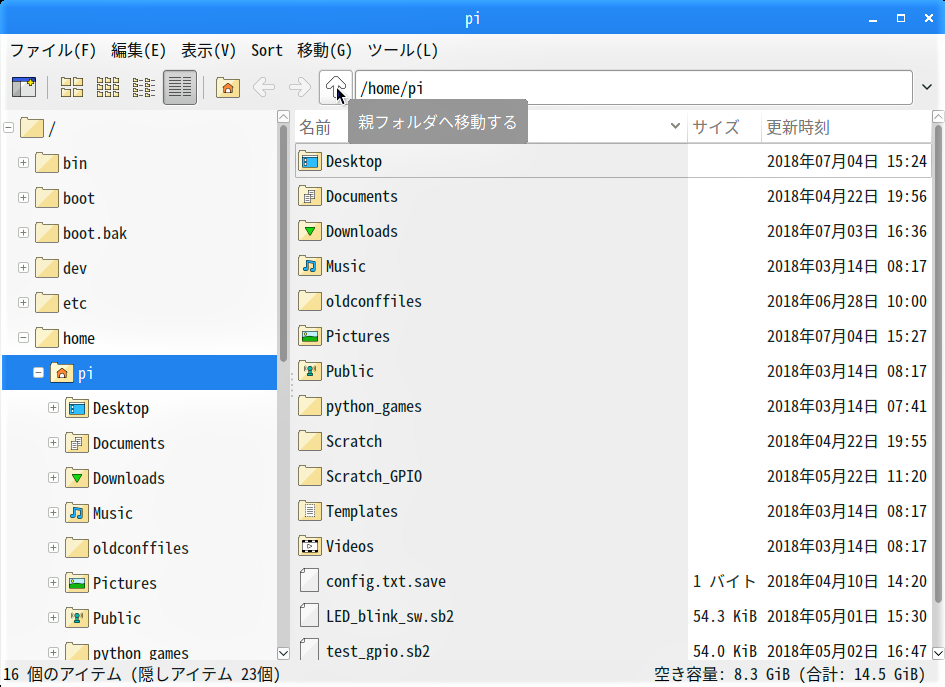Select the etc folder in tree
945x687 pixels.
75,303
